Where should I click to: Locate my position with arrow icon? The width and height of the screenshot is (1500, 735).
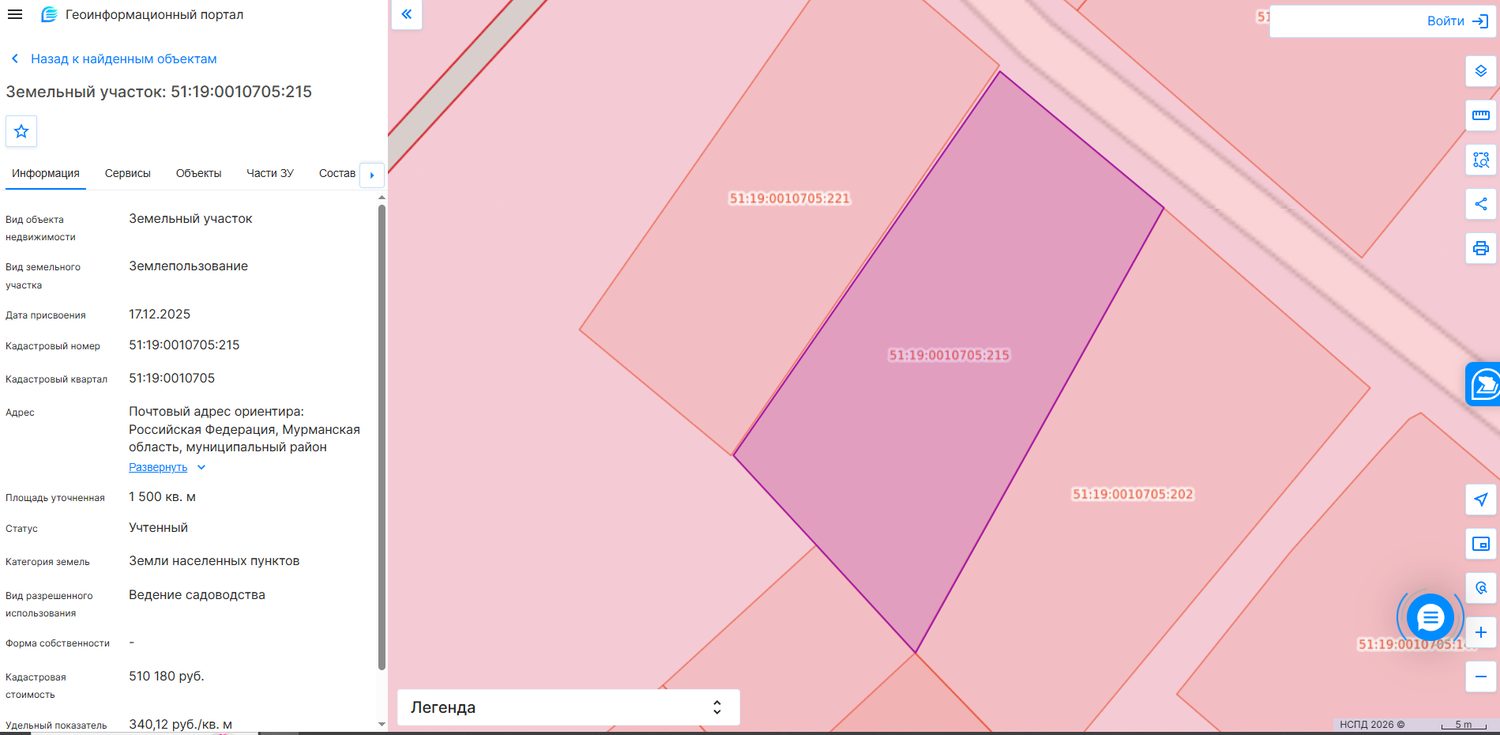point(1481,499)
